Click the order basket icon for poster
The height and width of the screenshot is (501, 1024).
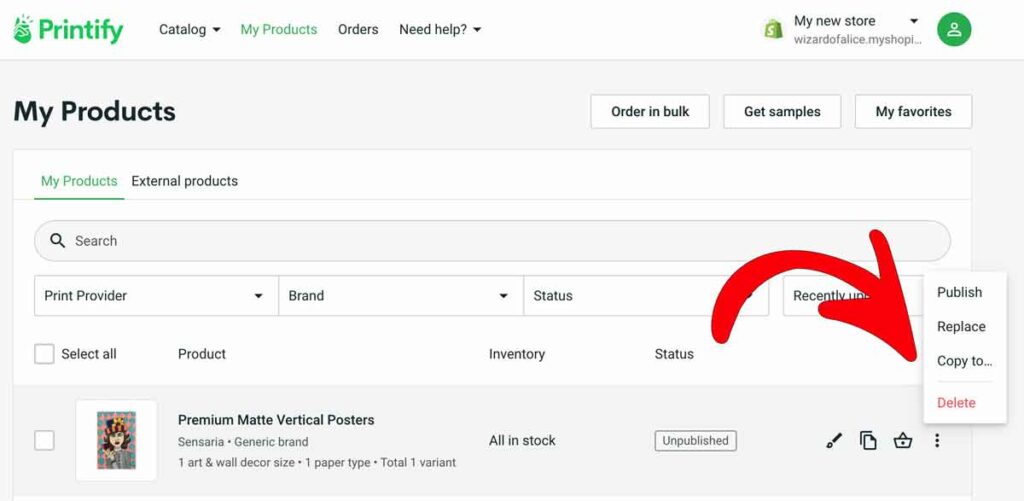(x=903, y=441)
